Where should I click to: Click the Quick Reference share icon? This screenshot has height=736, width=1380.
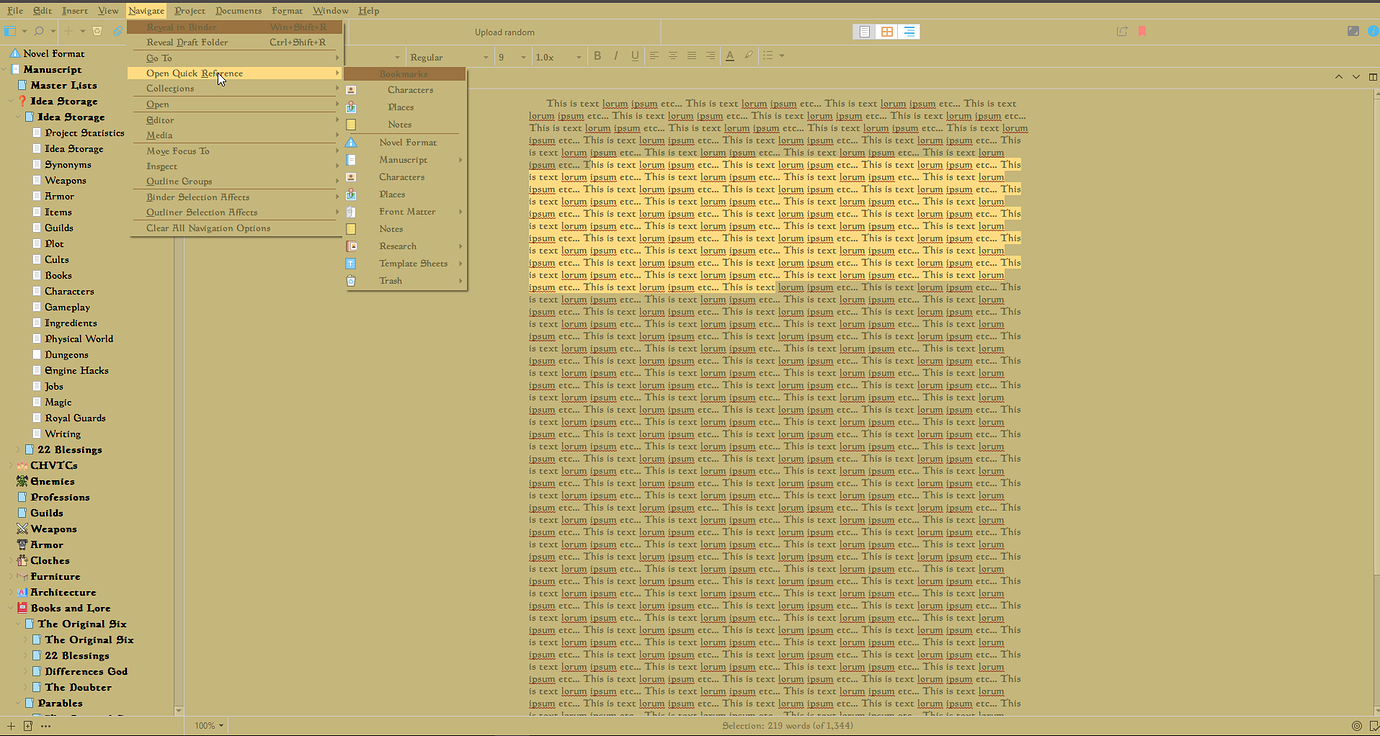point(1122,31)
